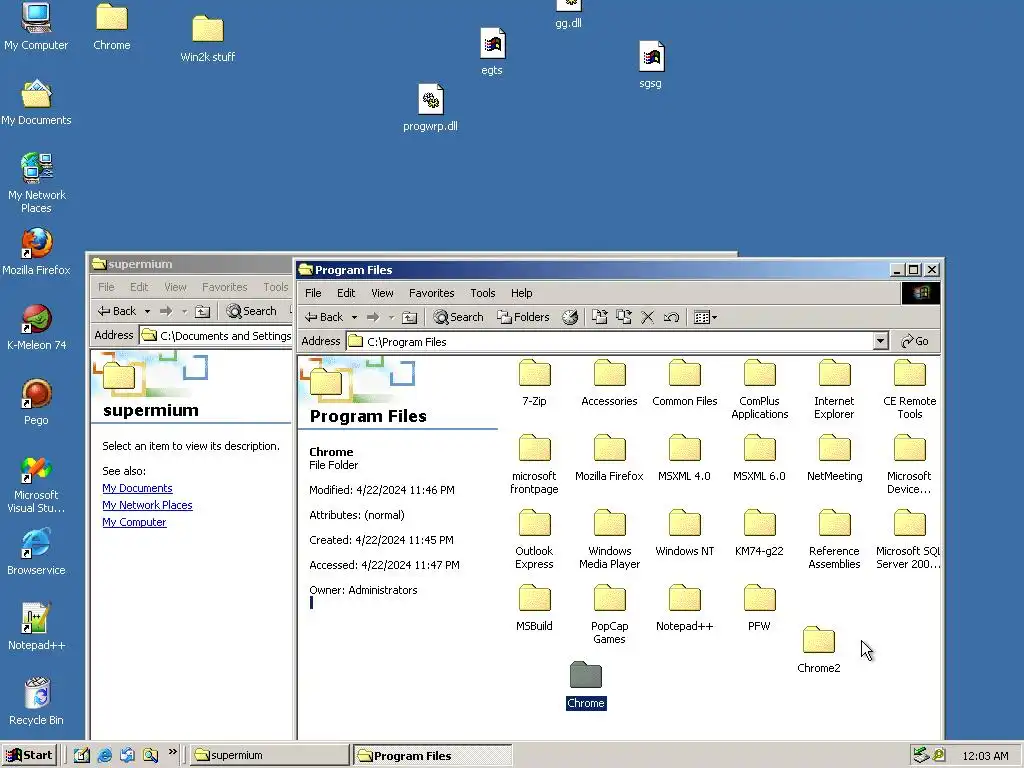Screen dimensions: 1024x768
Task: Select the Common Files folder
Action: (x=684, y=383)
